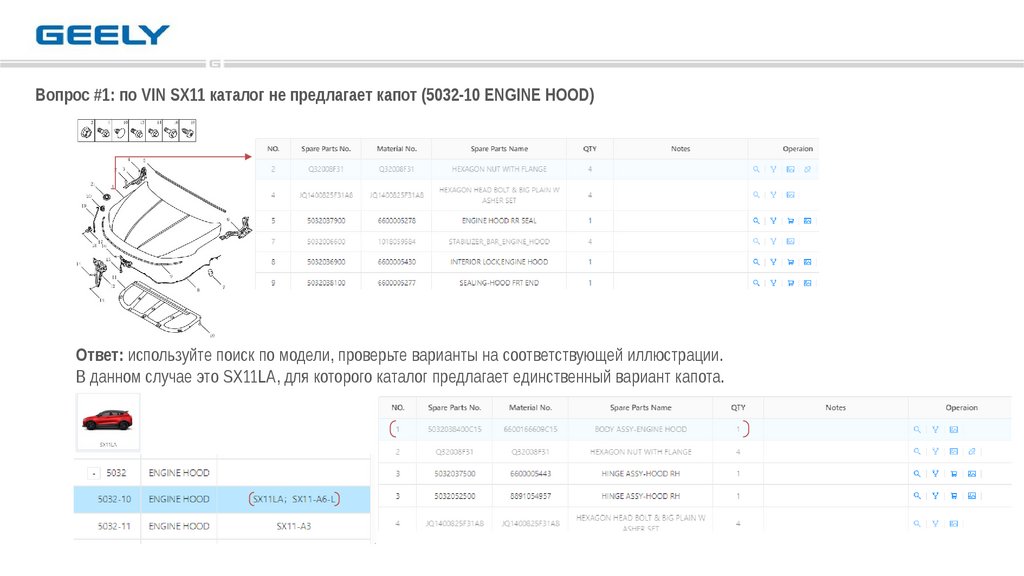Search icon in lower JQ1400825F31A8 bolt row

click(917, 523)
